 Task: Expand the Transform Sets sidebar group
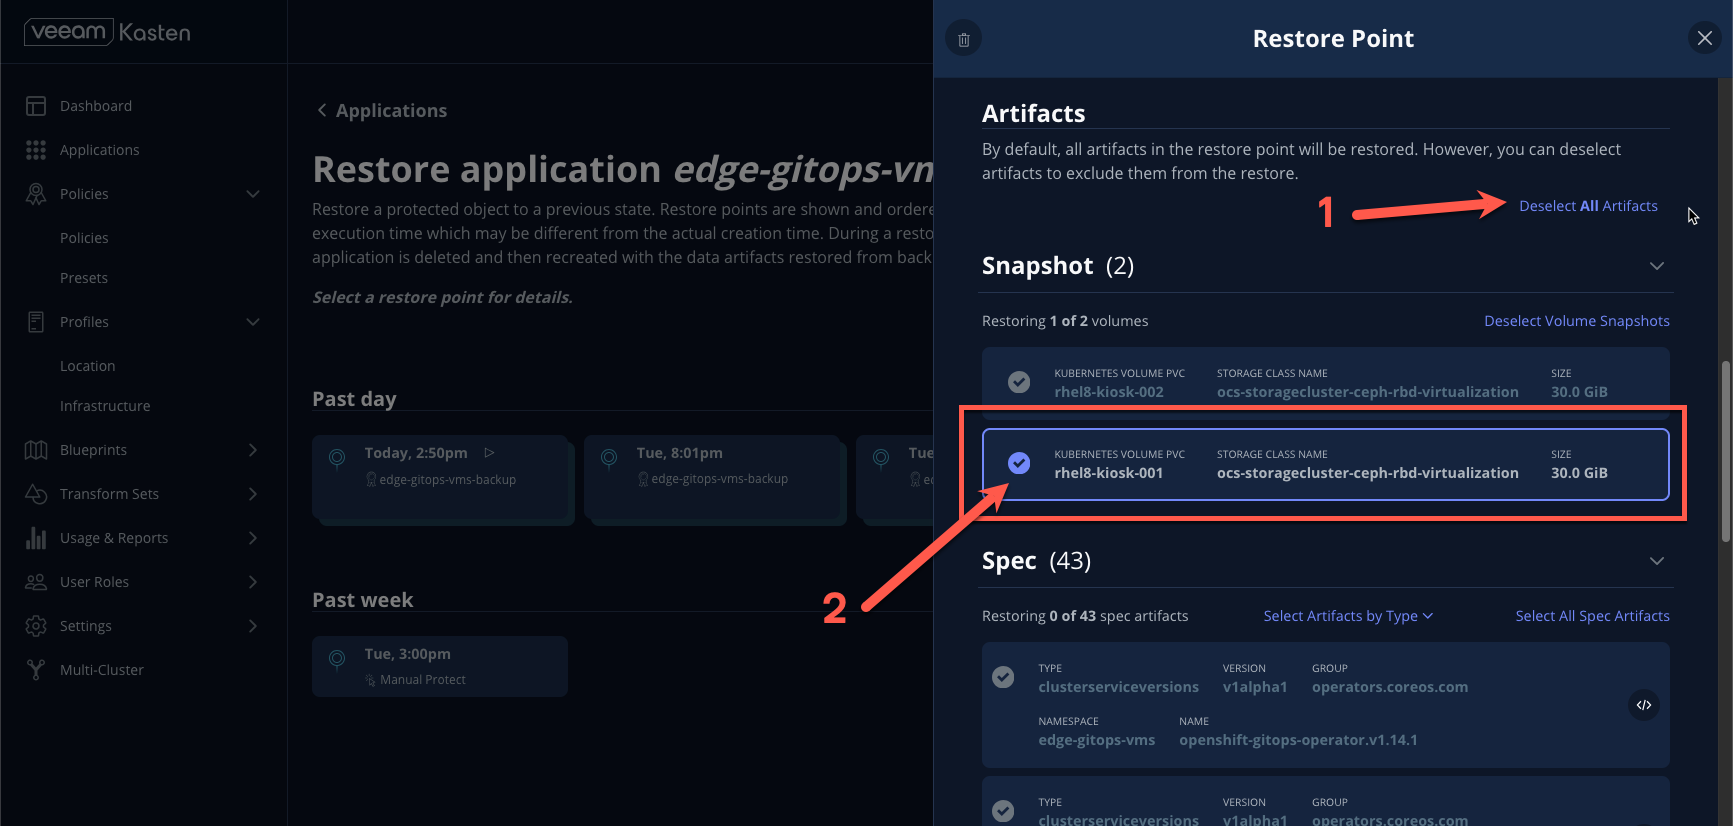click(253, 494)
